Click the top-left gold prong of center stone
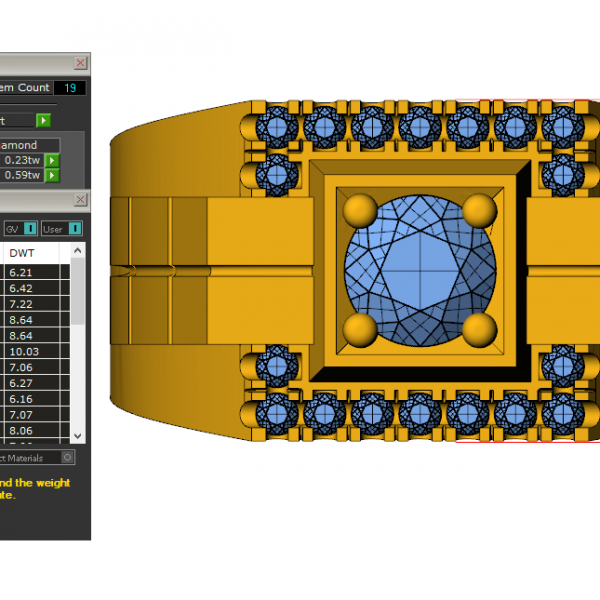The height and width of the screenshot is (600, 600). (361, 211)
